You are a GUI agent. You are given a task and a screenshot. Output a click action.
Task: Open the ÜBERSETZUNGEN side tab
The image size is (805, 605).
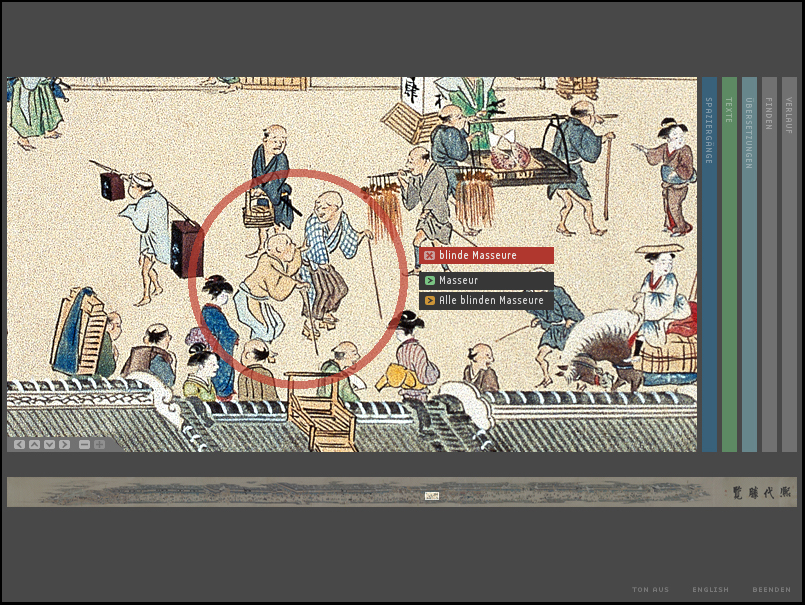[749, 264]
